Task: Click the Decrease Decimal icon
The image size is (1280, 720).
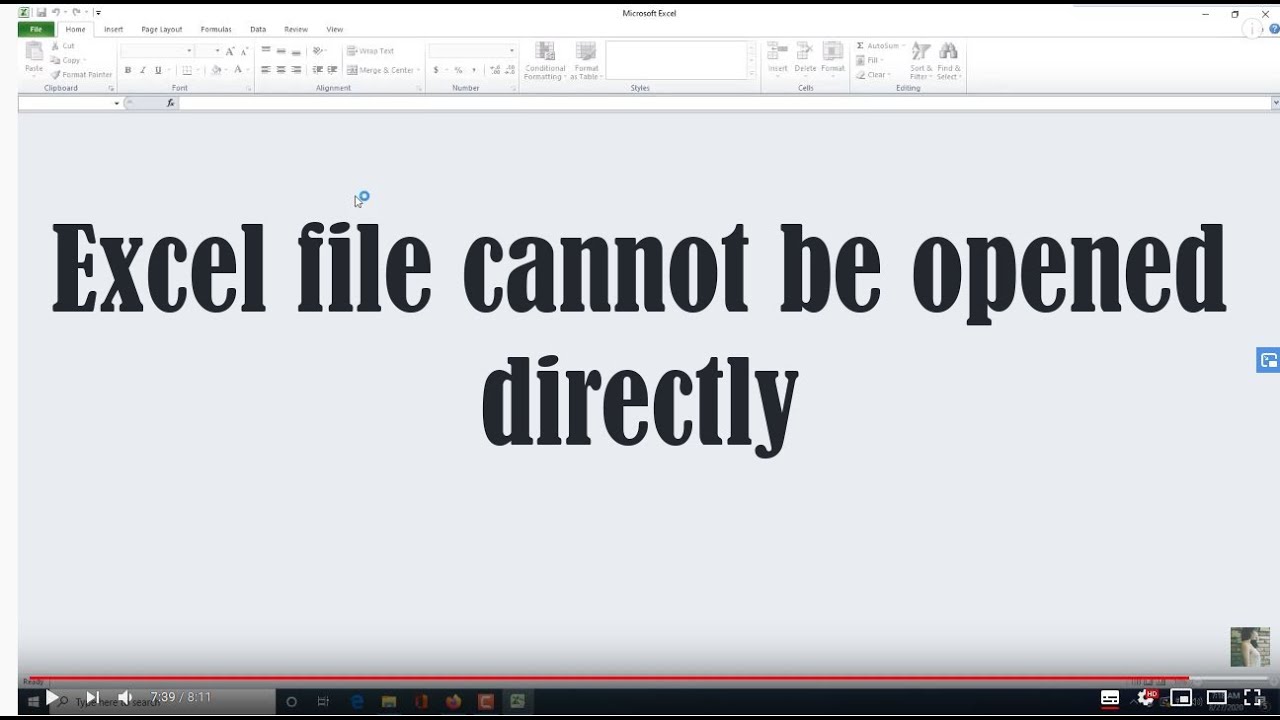Action: (x=510, y=70)
